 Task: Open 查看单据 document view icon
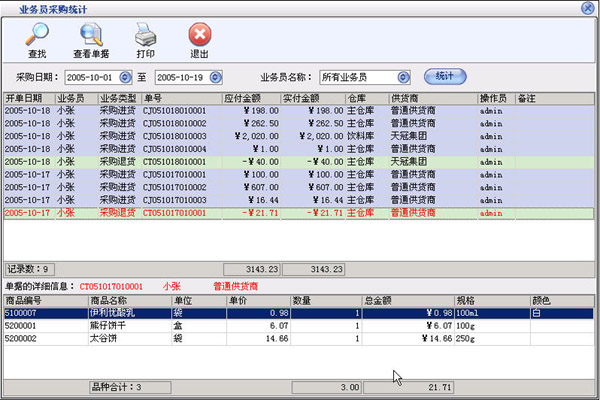[91, 36]
